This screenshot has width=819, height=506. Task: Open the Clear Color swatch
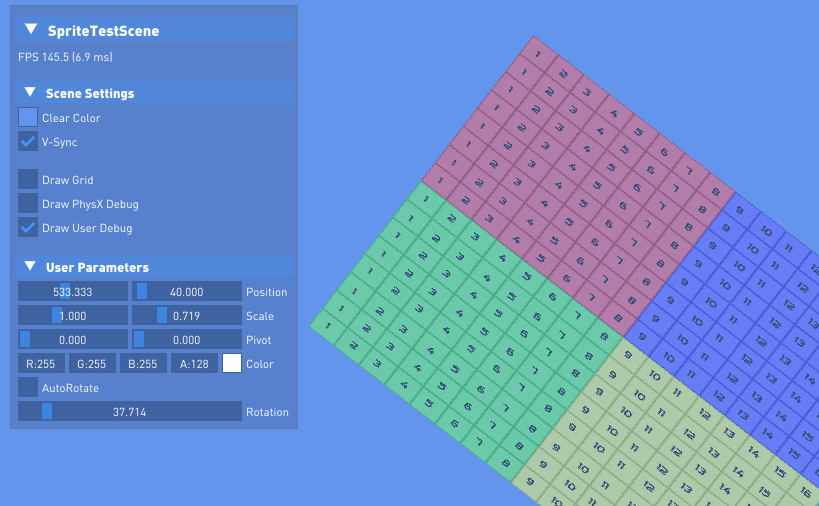pyautogui.click(x=28, y=117)
